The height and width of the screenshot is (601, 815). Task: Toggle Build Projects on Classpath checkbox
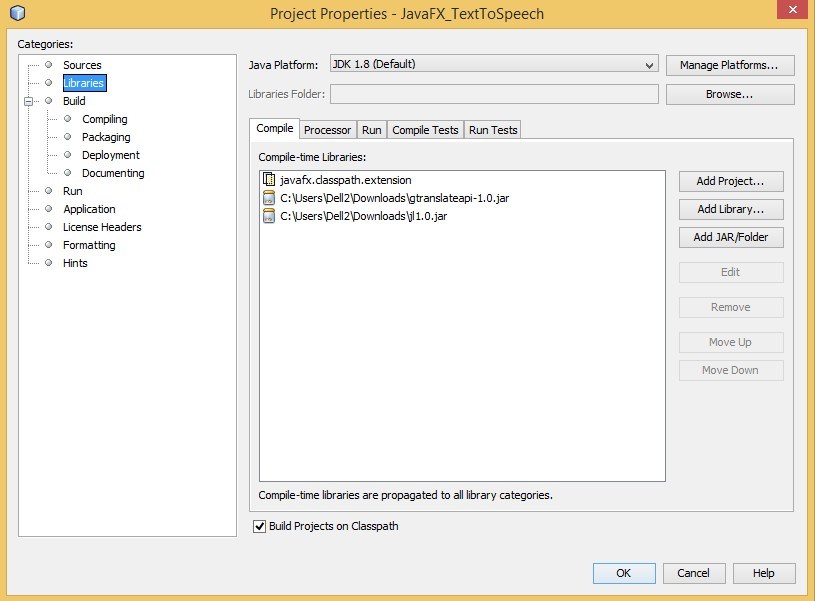pos(260,526)
